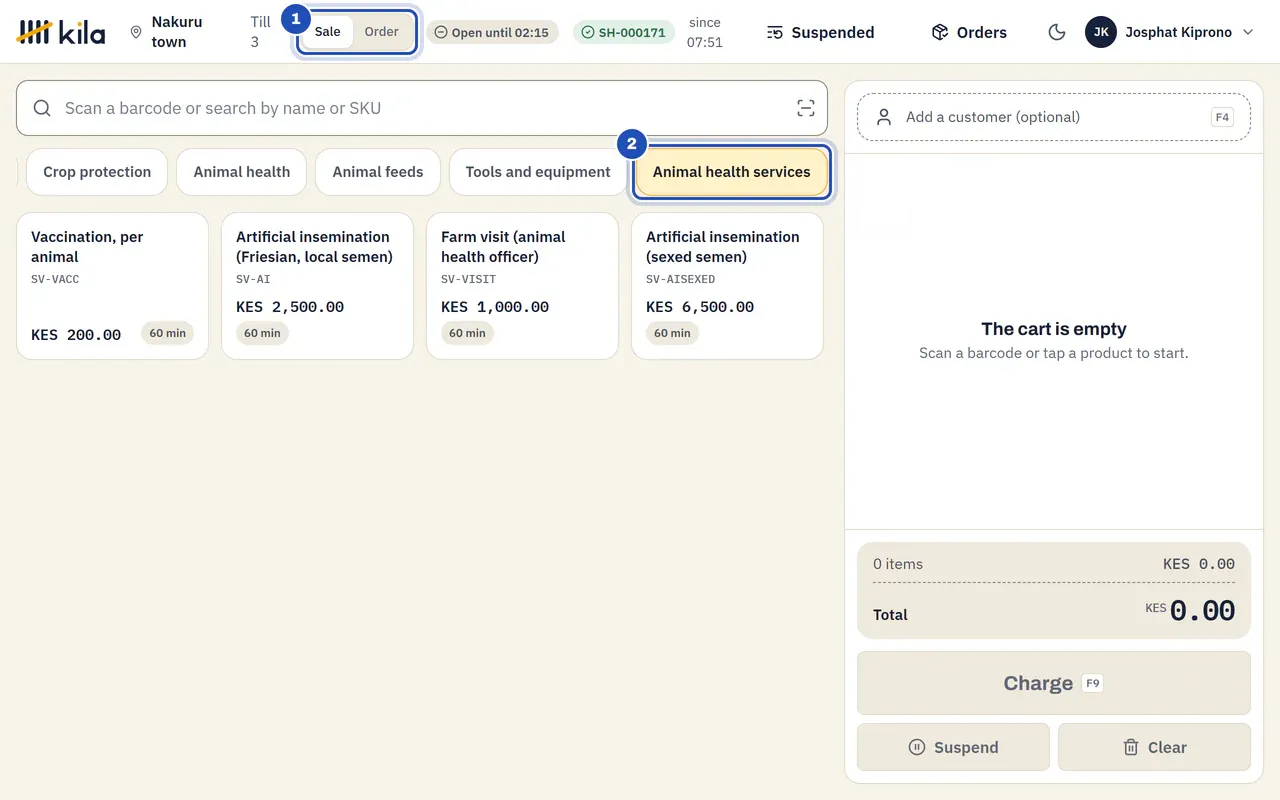Click the since 07:51 text
The image size is (1280, 800).
point(705,32)
